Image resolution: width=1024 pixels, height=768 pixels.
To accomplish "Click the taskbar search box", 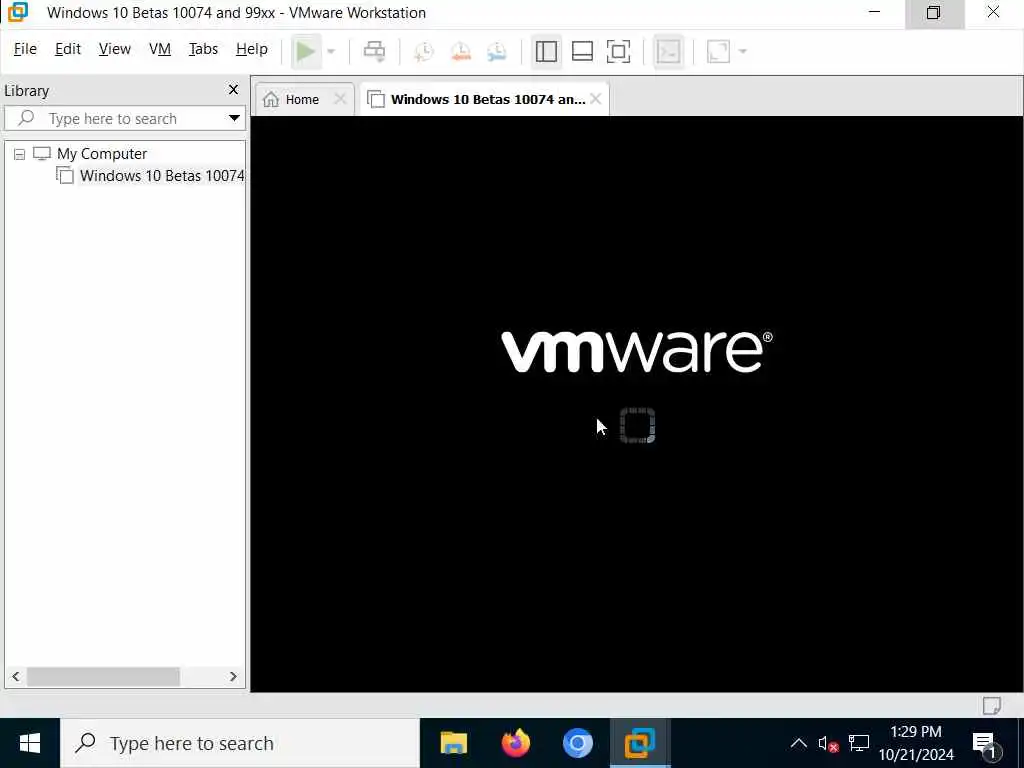I will pyautogui.click(x=240, y=743).
